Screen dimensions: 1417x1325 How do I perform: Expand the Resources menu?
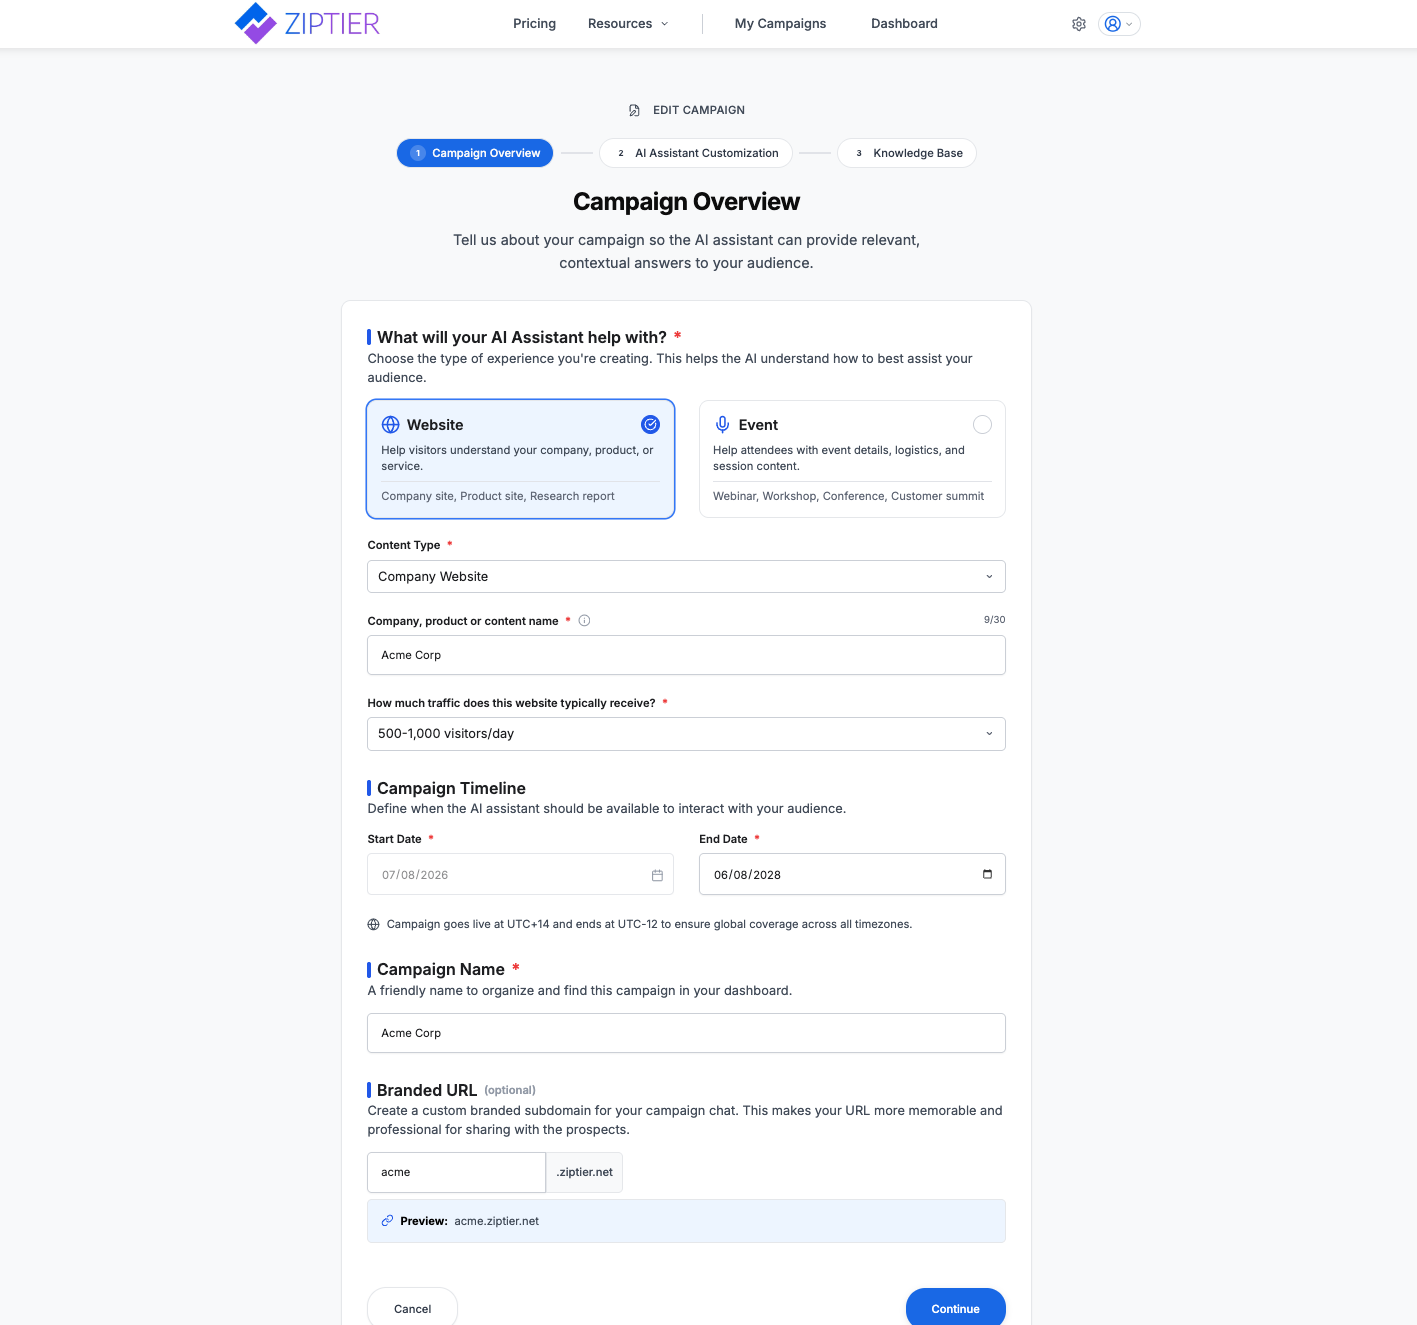coord(628,24)
